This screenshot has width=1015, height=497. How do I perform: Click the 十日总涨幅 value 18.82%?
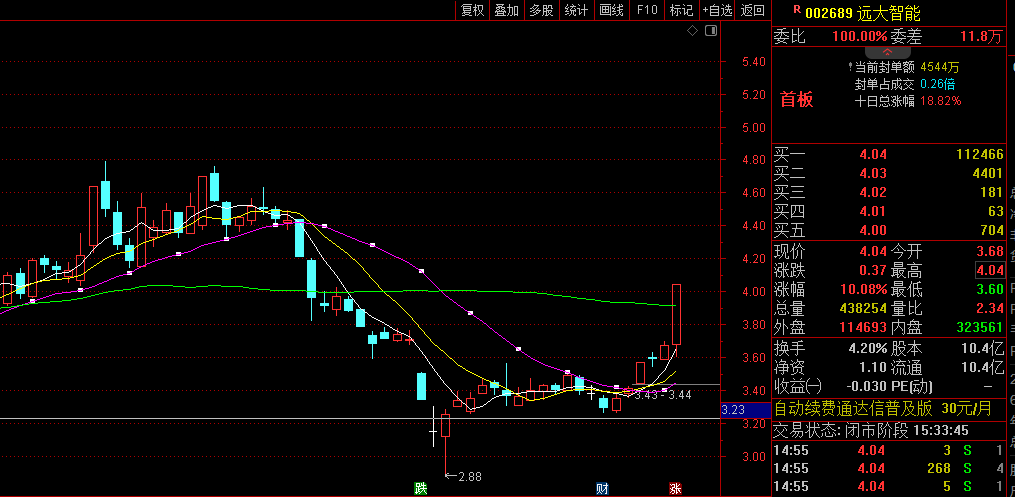pos(941,101)
